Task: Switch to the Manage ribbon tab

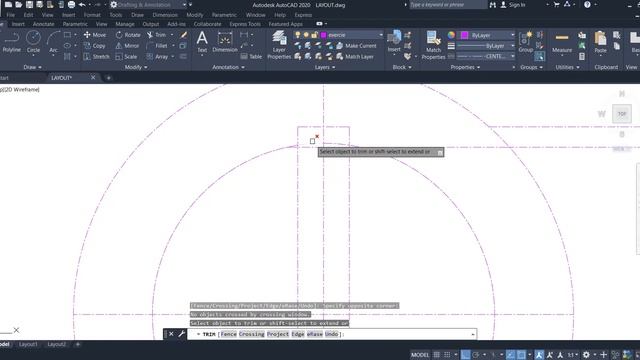Action: 125,24
